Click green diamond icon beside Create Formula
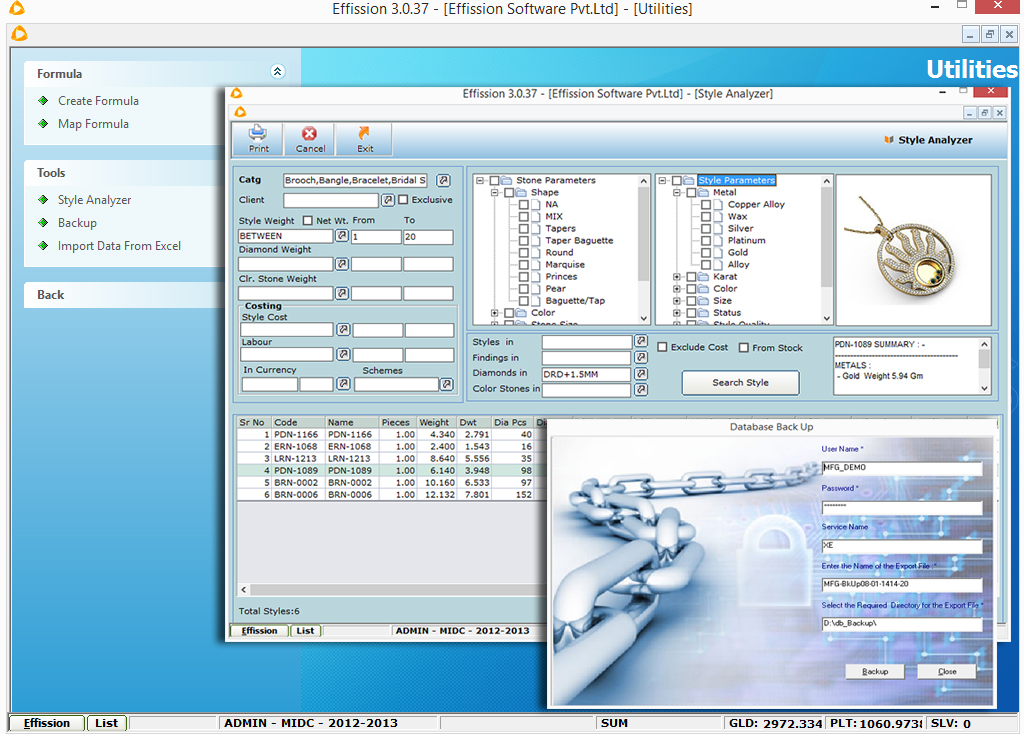 point(43,101)
